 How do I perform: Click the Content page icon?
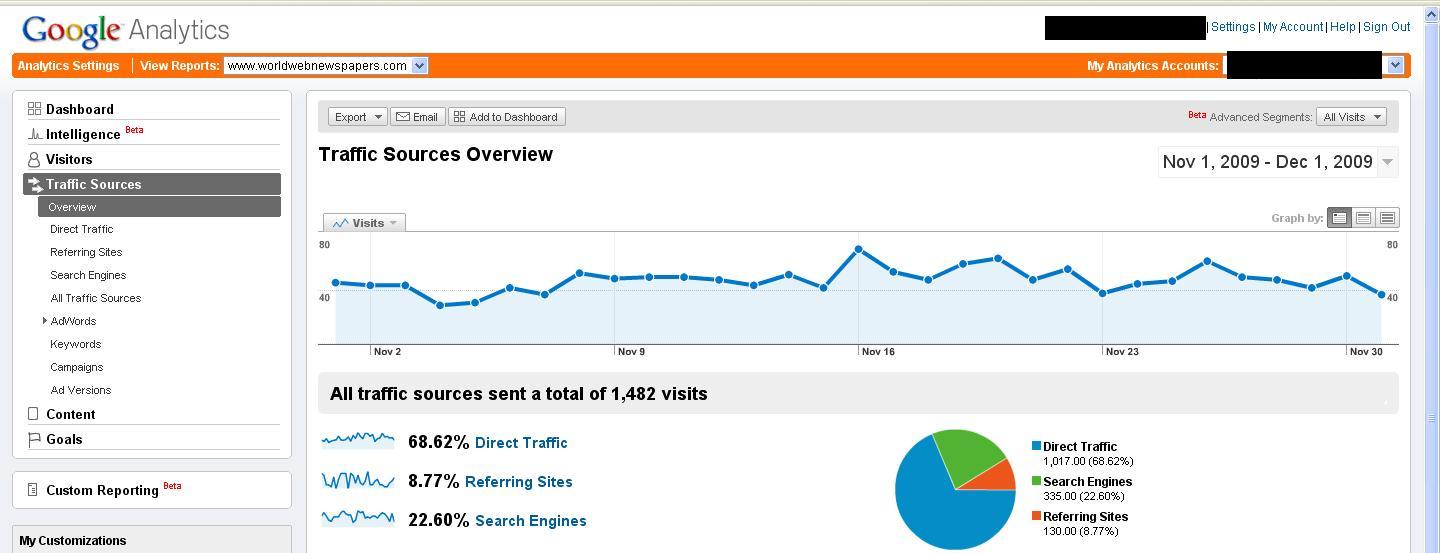33,413
